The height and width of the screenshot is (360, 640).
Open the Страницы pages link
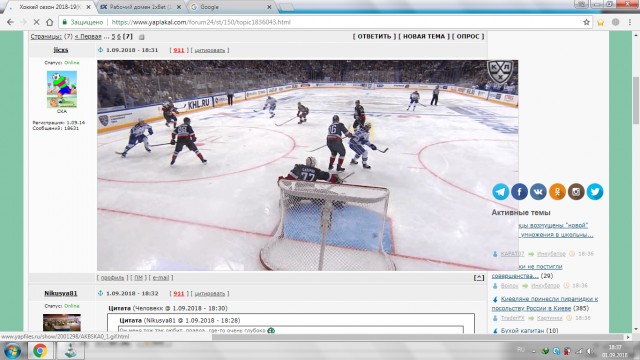(x=46, y=36)
